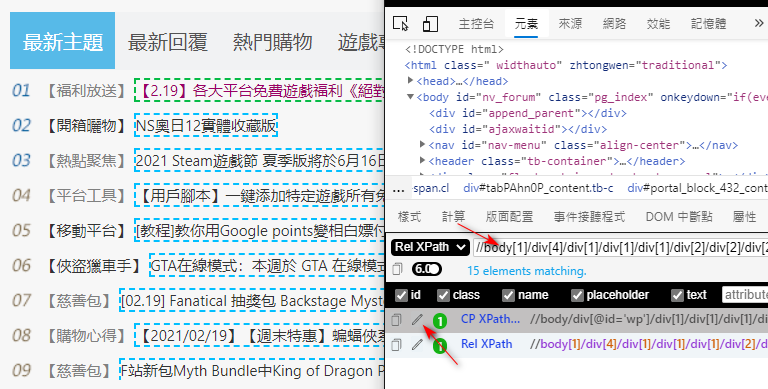Click the 15 elements matching text
This screenshot has width=768, height=389.
(527, 270)
